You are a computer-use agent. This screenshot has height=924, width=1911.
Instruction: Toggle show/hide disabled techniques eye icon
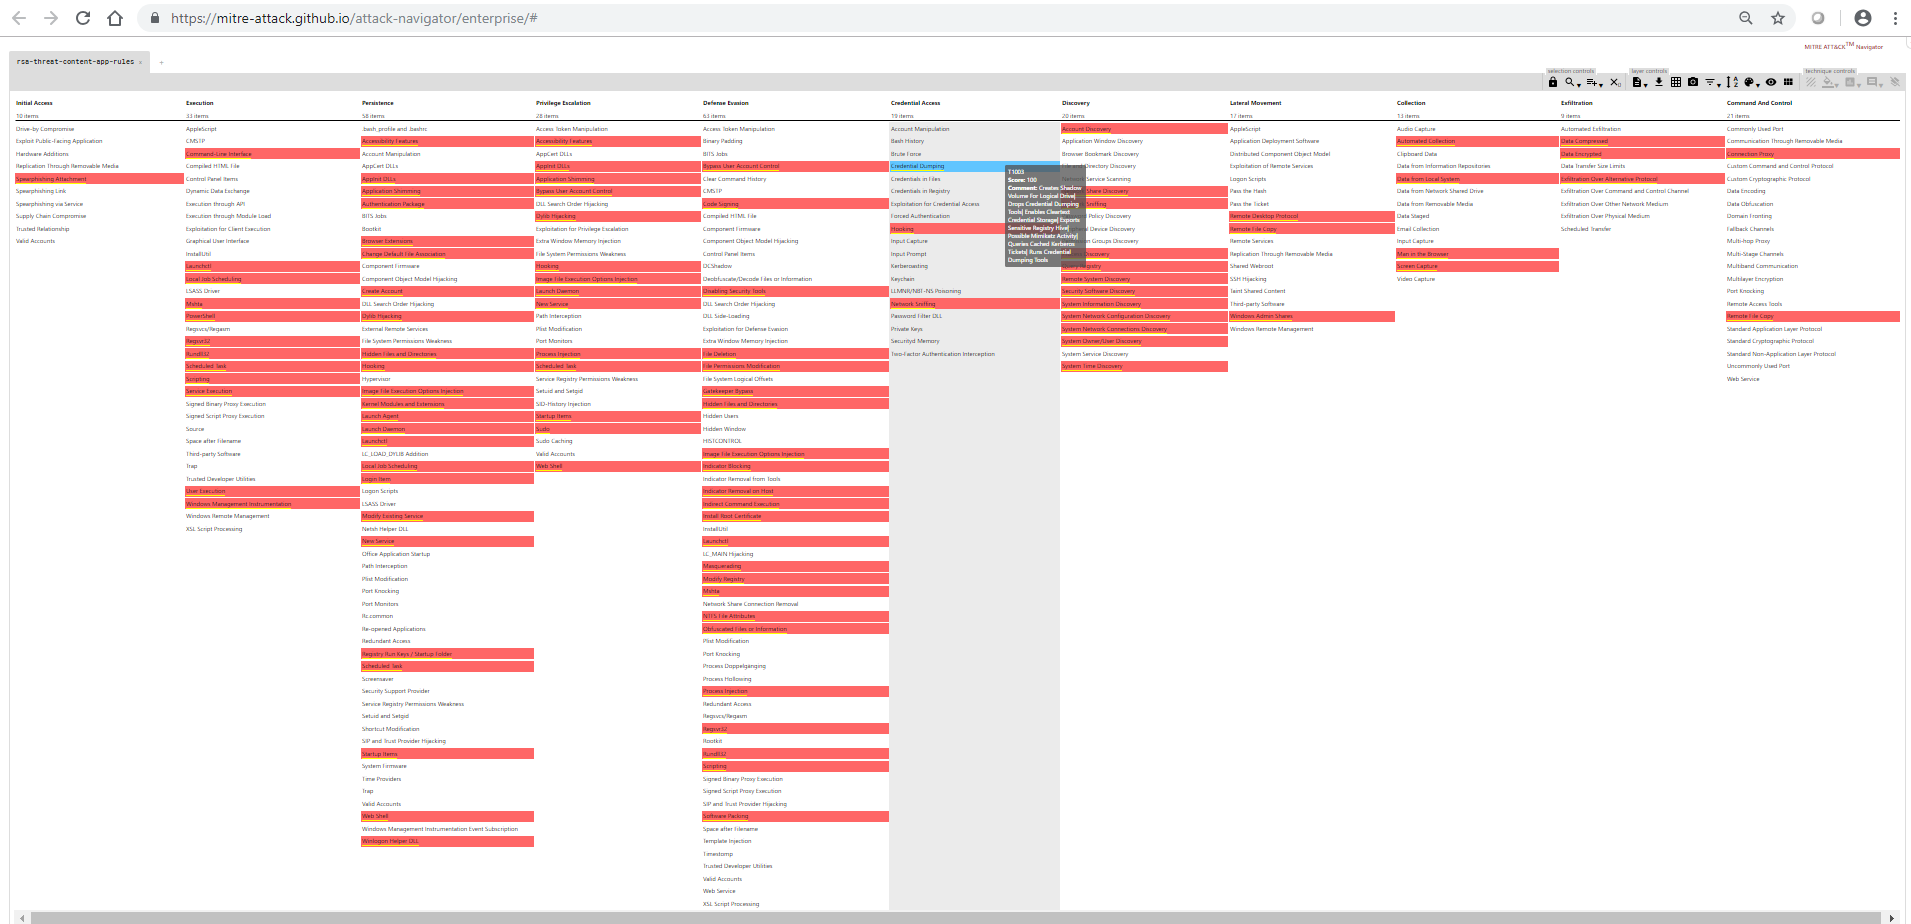tap(1771, 82)
